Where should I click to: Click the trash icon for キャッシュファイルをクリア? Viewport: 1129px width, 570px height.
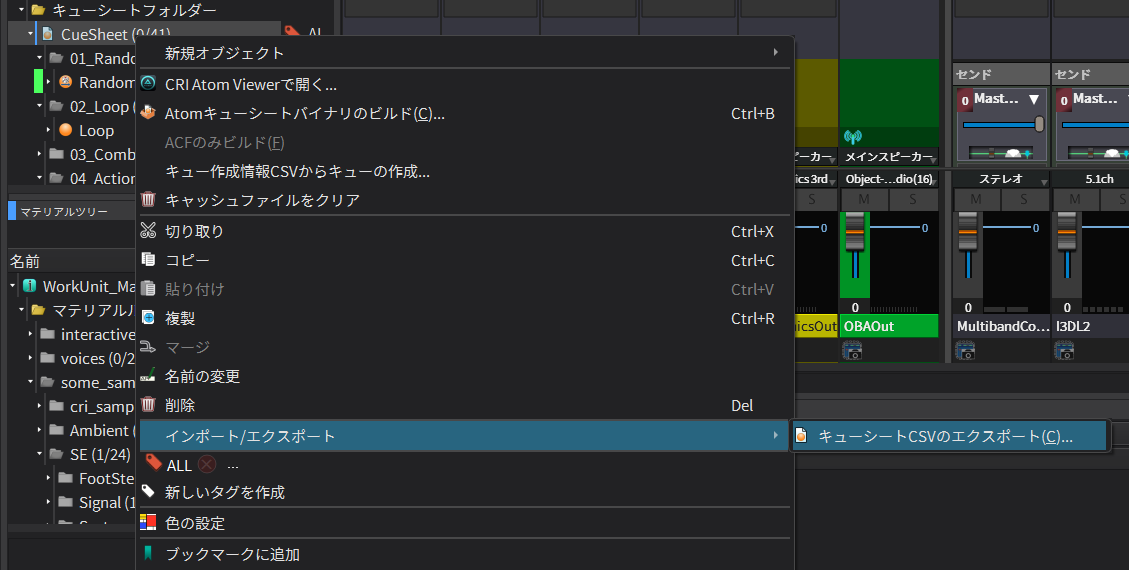click(148, 199)
